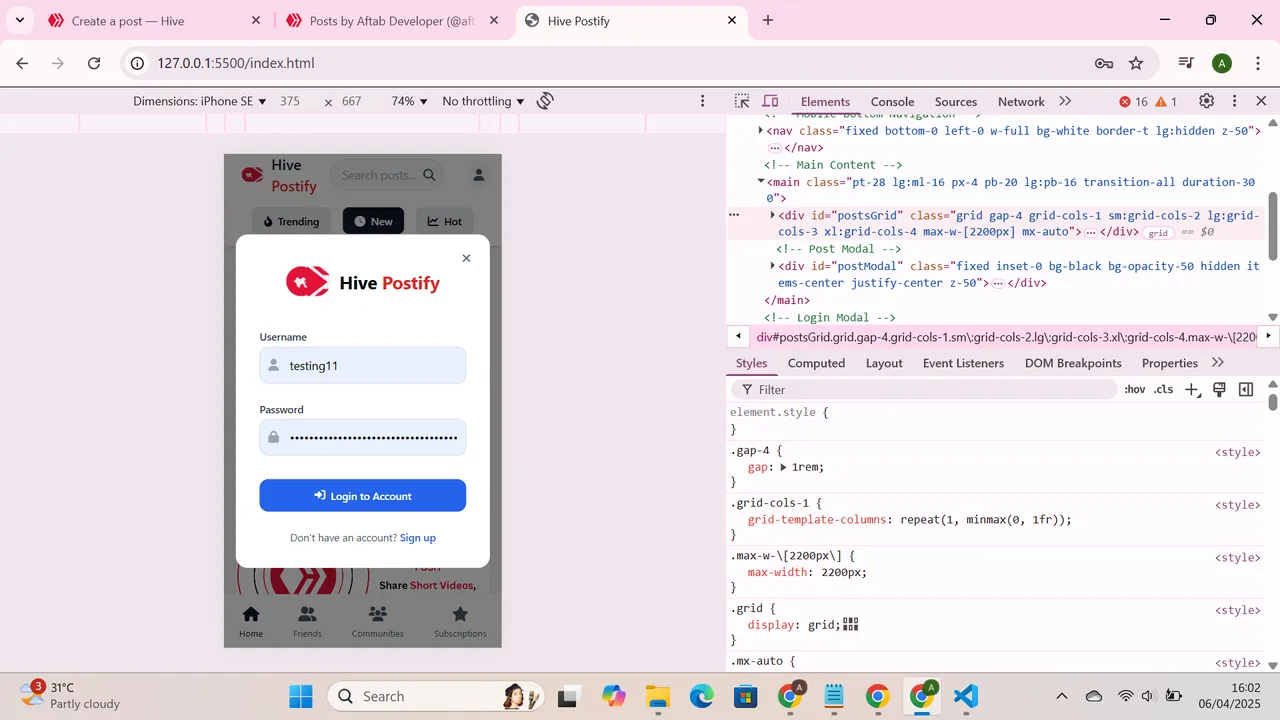This screenshot has height=720, width=1280.
Task: Open Communities in bottom navigation
Action: (378, 621)
